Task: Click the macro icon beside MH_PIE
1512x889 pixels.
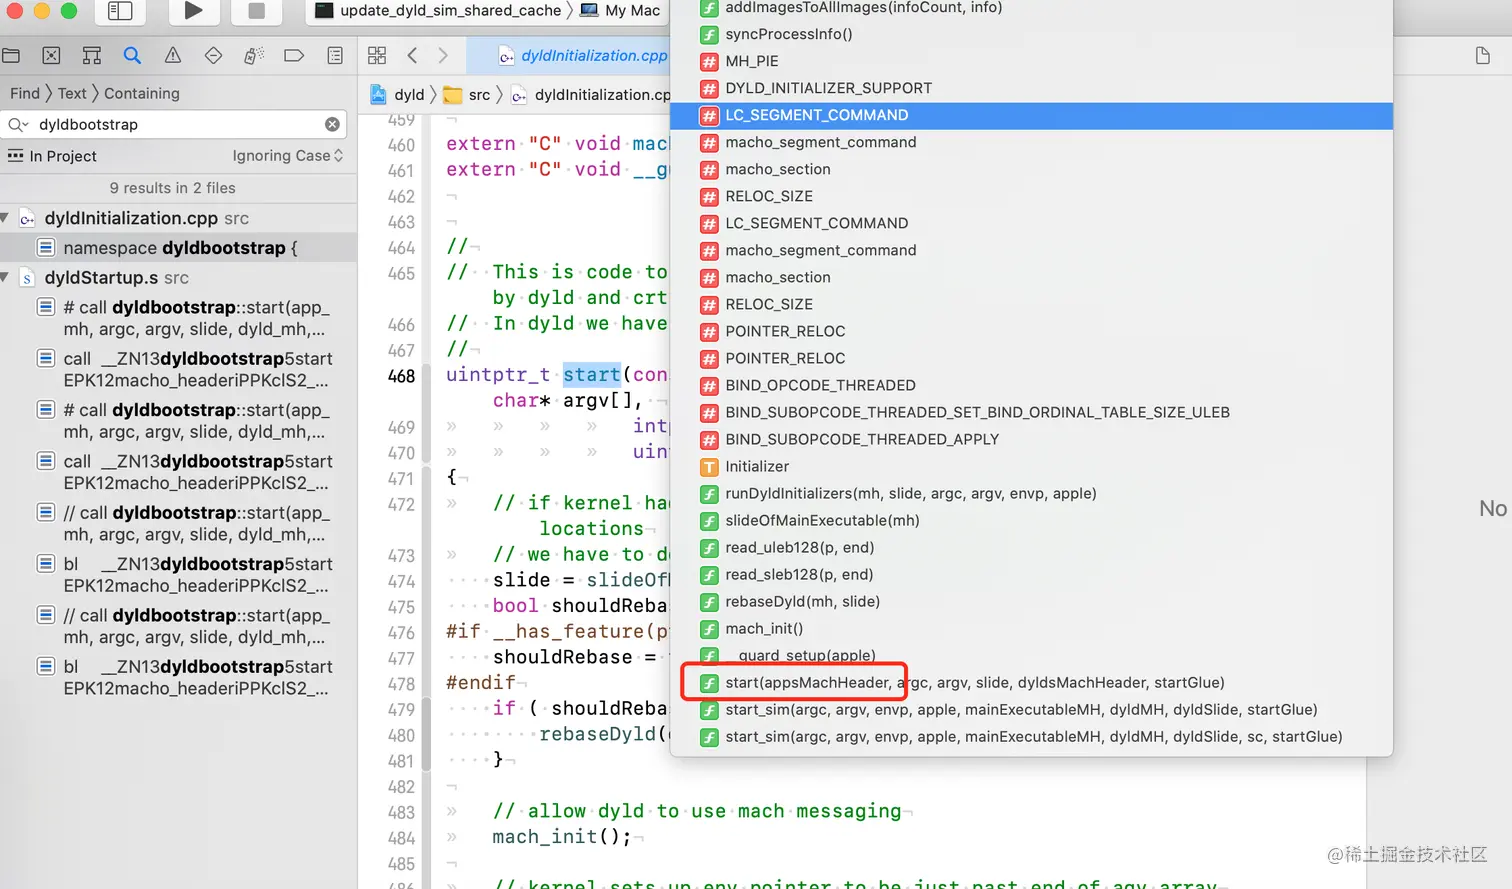Action: [709, 61]
